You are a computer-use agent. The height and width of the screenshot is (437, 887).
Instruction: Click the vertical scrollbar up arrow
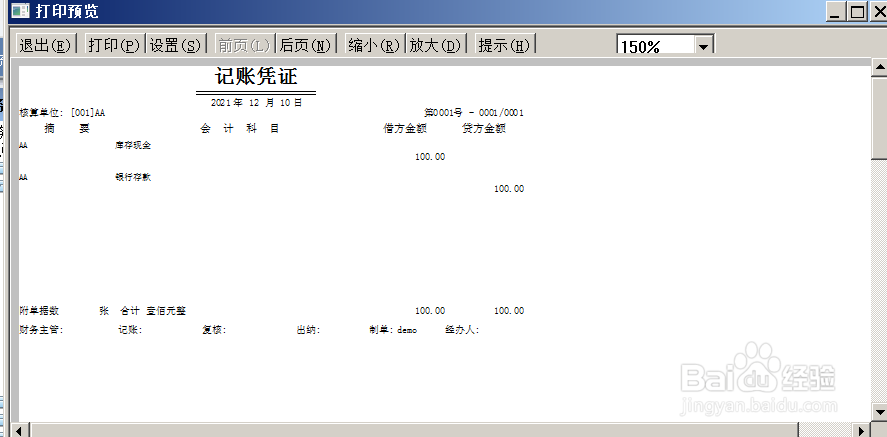(880, 68)
